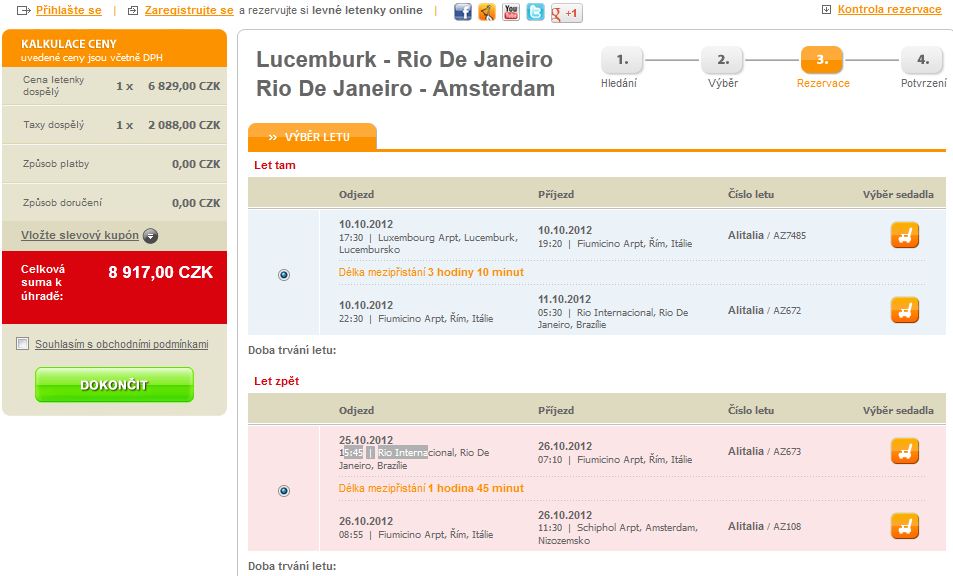
Task: Select the Let zpět flight radio button
Action: (284, 491)
